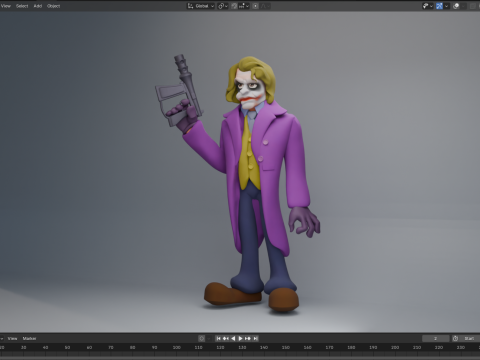480x360 pixels.
Task: Open the Object menu
Action: click(53, 6)
